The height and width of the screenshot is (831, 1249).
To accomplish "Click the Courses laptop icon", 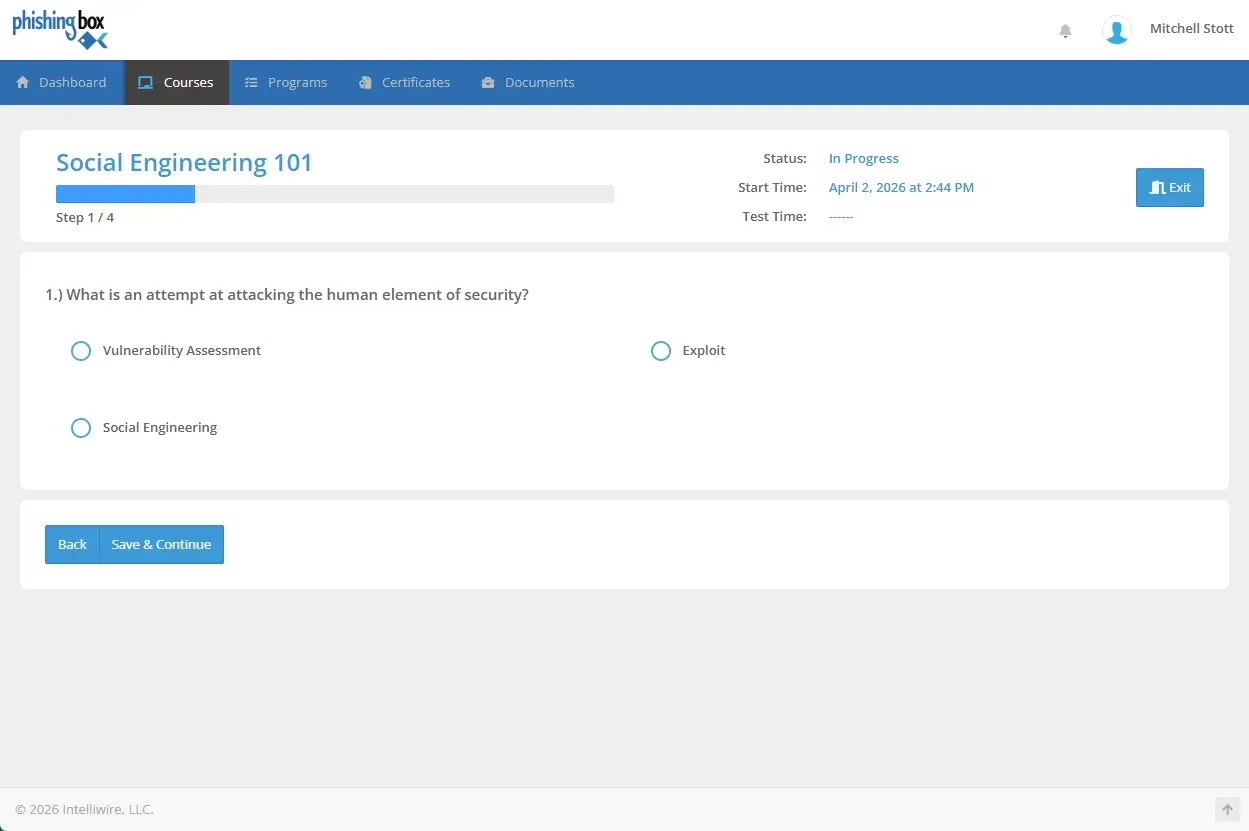I will coord(146,83).
